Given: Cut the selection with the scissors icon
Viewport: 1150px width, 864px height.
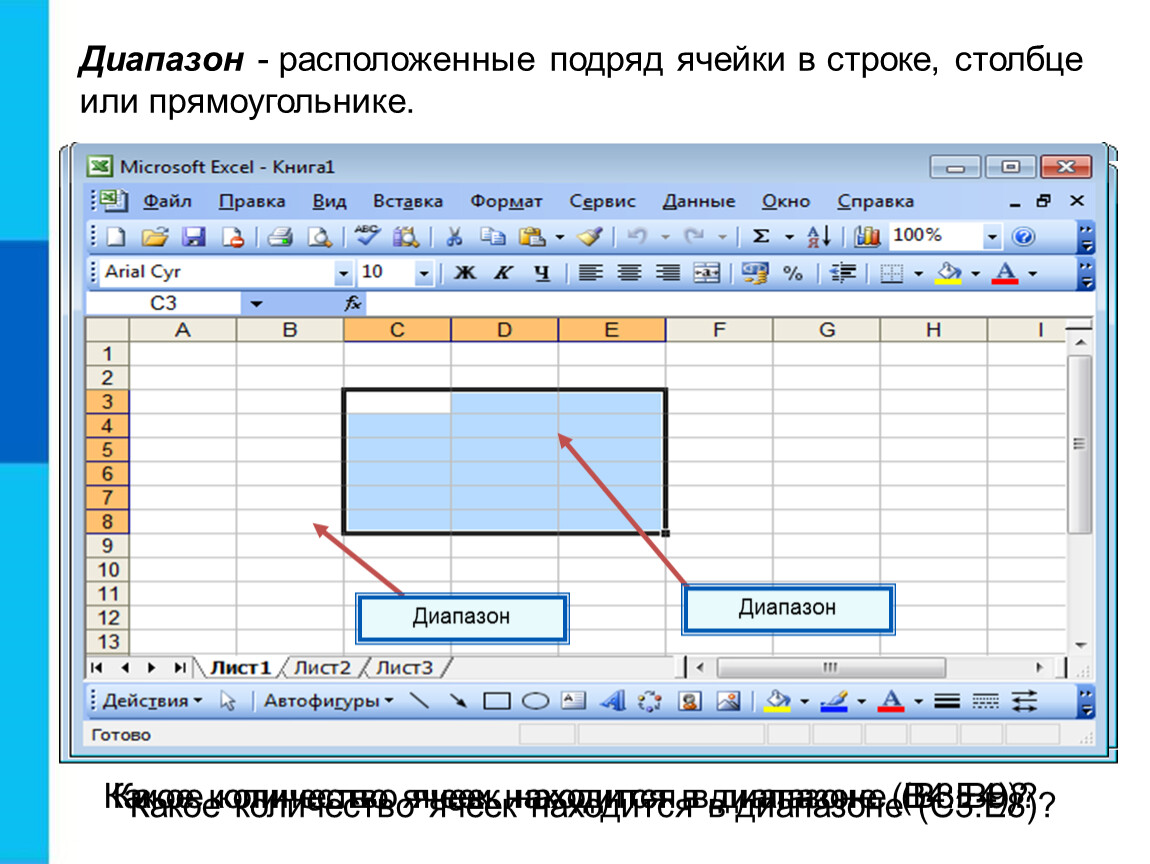Looking at the screenshot, I should click(x=454, y=236).
